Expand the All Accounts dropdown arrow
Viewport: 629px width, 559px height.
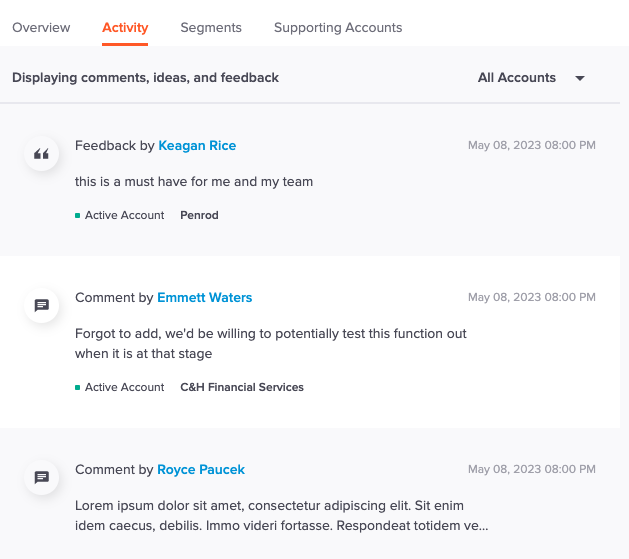click(x=580, y=78)
